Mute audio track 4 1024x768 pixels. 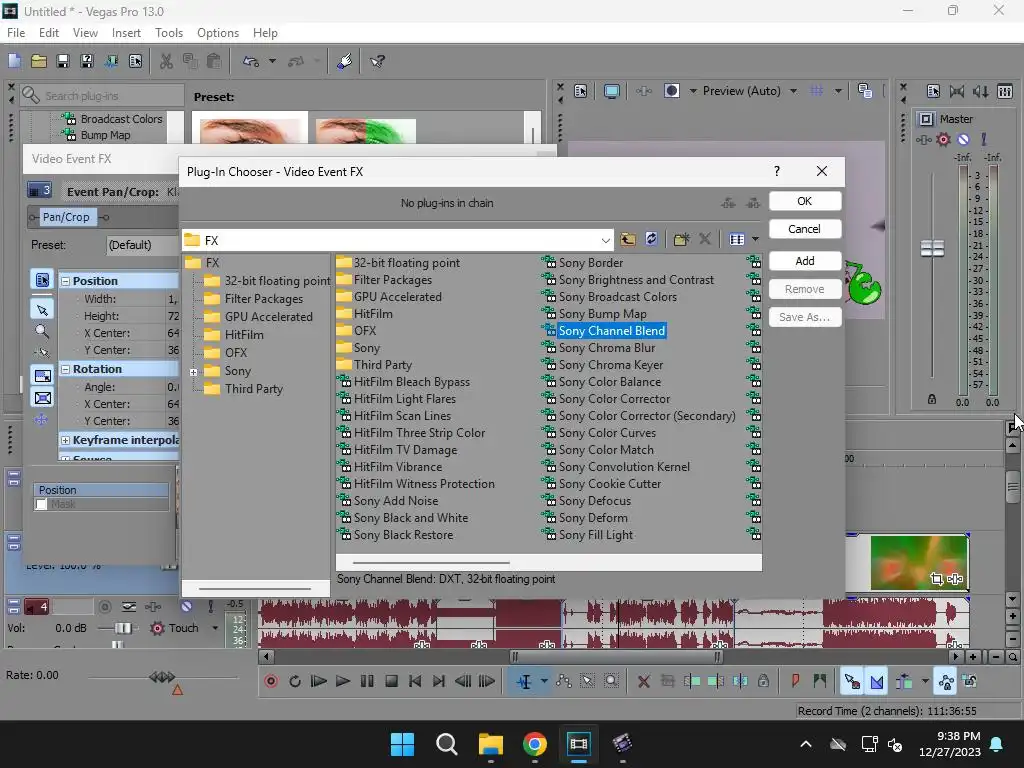click(186, 607)
